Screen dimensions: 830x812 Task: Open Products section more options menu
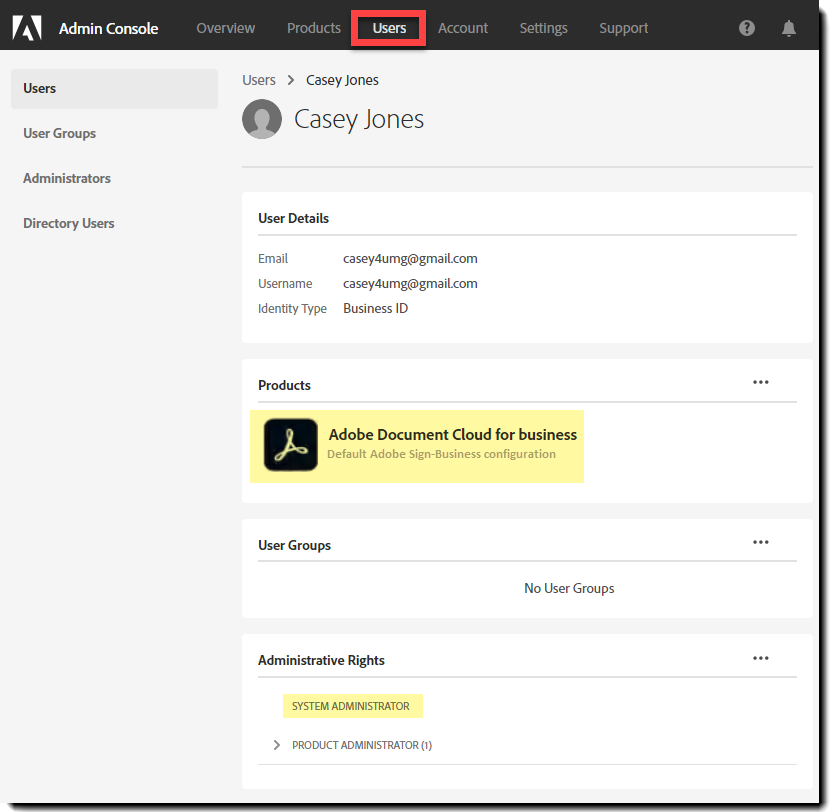click(761, 382)
